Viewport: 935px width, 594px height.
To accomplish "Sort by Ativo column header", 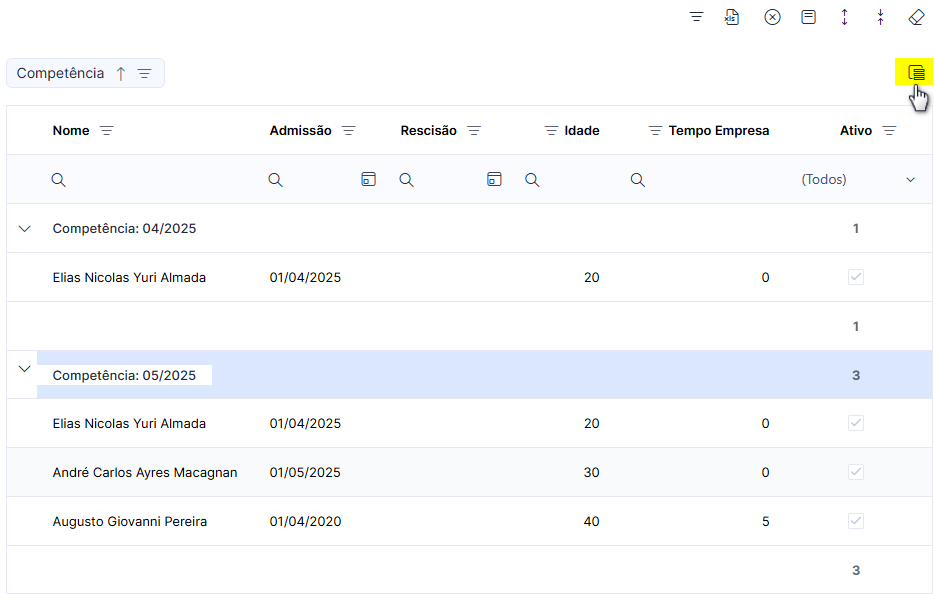I will click(856, 131).
